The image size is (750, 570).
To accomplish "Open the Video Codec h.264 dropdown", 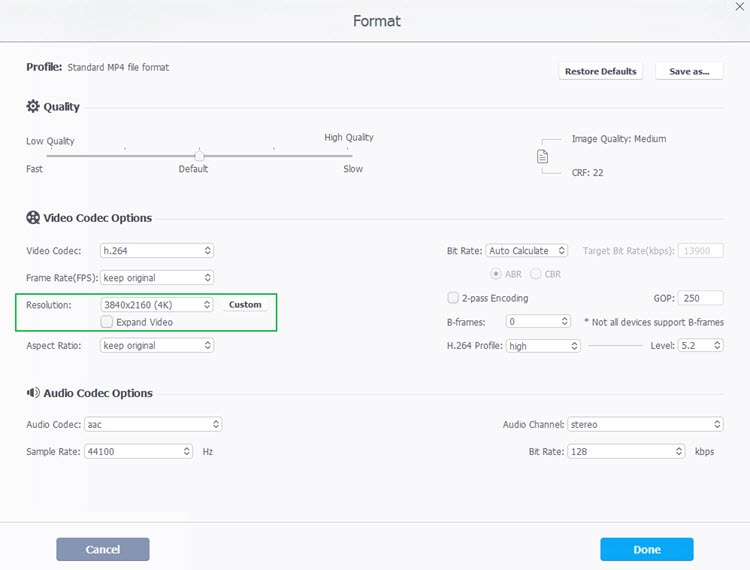I will click(157, 251).
